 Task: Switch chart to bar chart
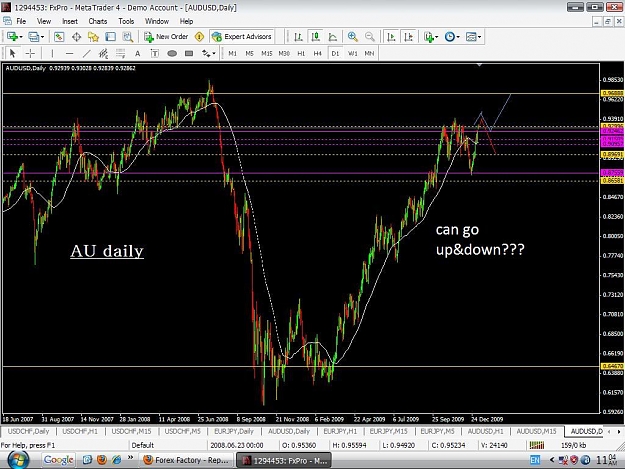tap(298, 37)
